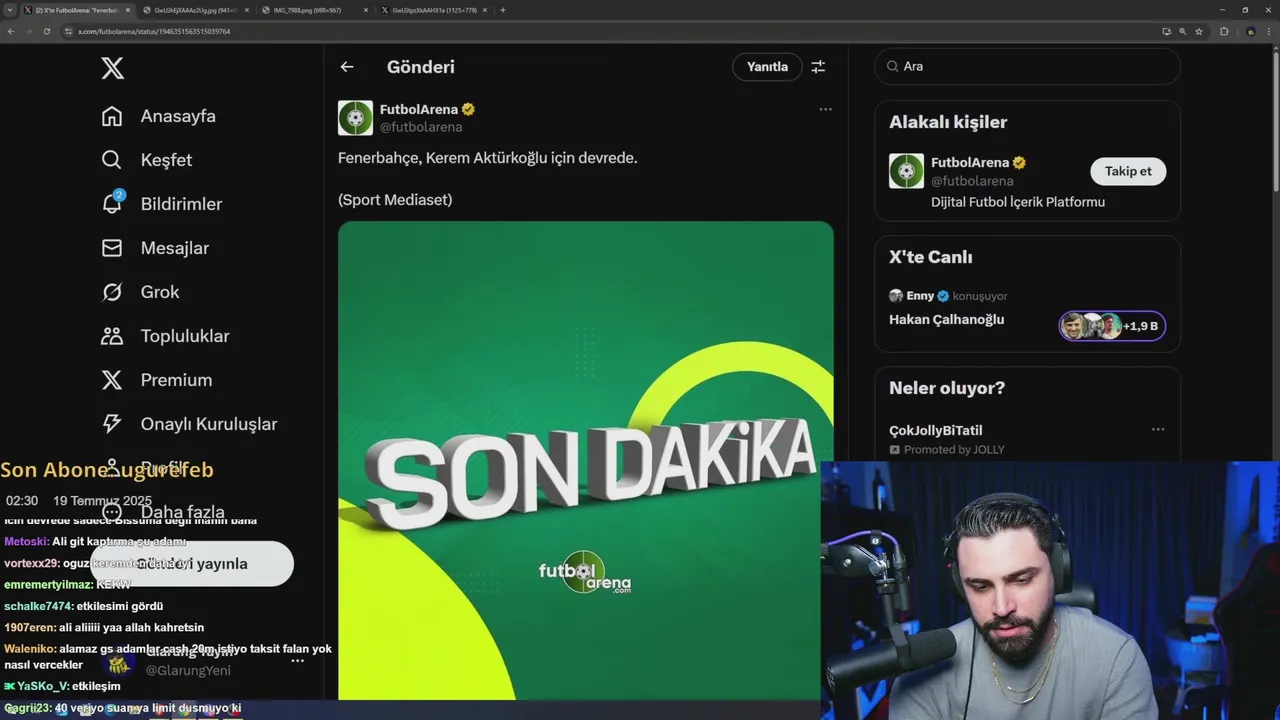Open Grok icon in sidebar
1280x720 pixels.
pos(112,292)
